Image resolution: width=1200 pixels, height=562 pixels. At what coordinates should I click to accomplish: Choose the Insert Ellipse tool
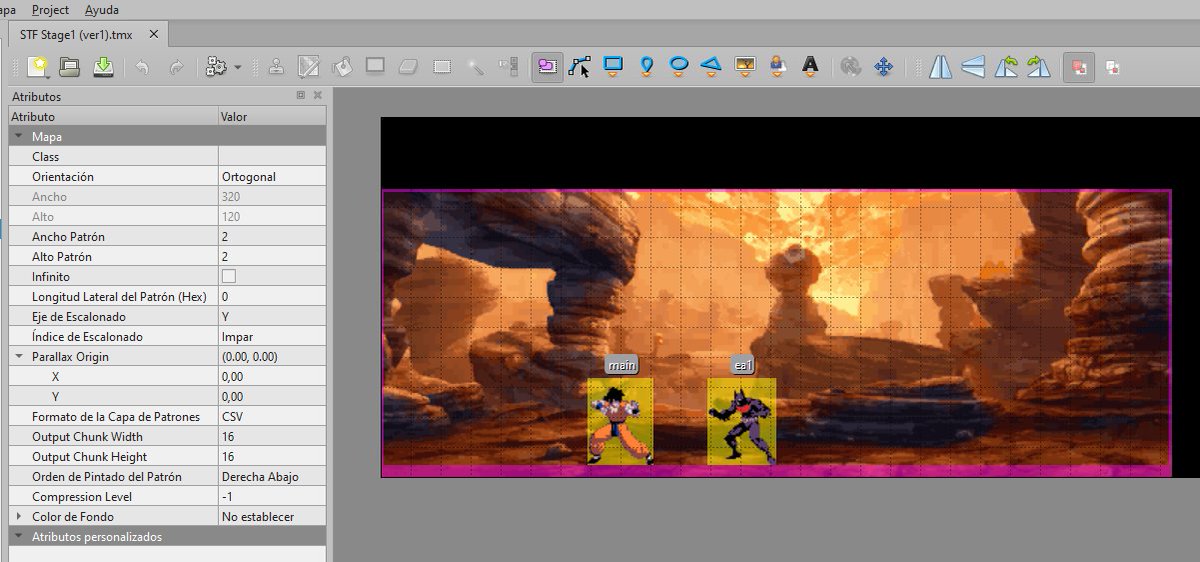click(679, 67)
